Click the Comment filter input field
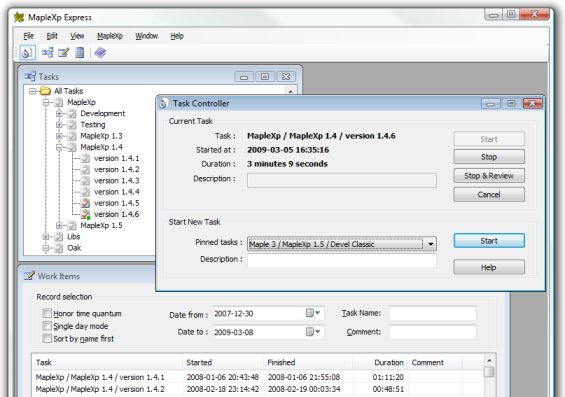 tap(432, 332)
